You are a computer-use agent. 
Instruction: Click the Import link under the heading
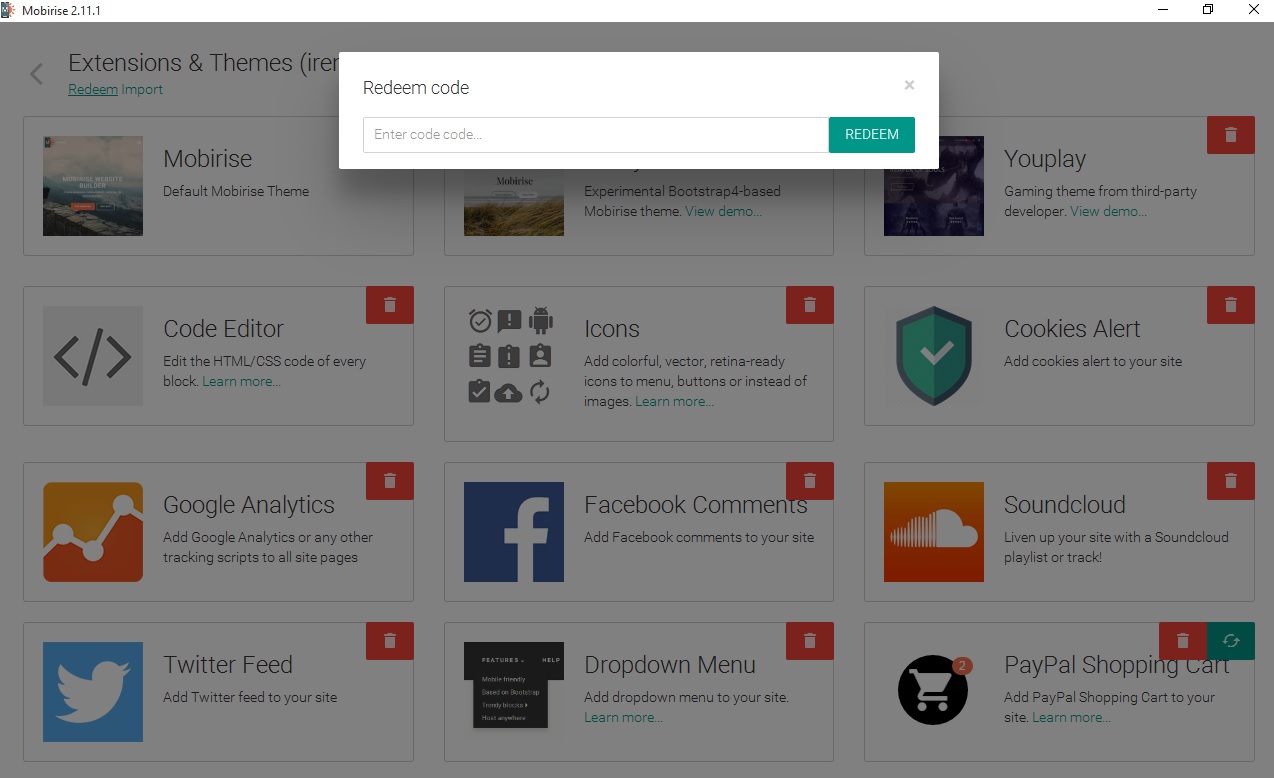pos(142,90)
